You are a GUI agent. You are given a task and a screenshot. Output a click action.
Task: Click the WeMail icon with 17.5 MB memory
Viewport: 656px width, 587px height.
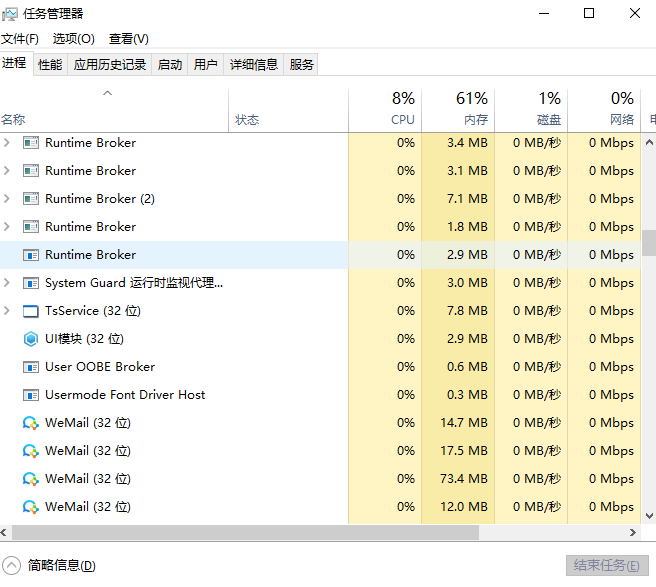pyautogui.click(x=31, y=451)
